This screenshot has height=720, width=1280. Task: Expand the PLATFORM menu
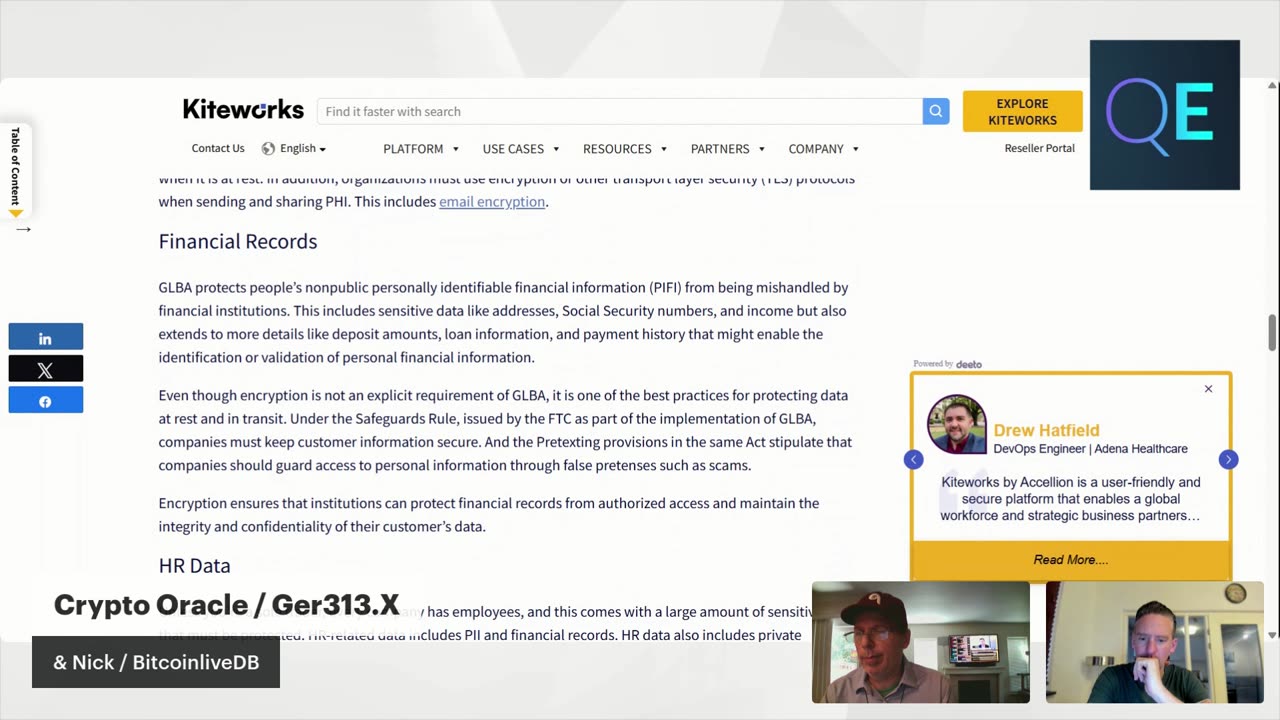[x=421, y=148]
